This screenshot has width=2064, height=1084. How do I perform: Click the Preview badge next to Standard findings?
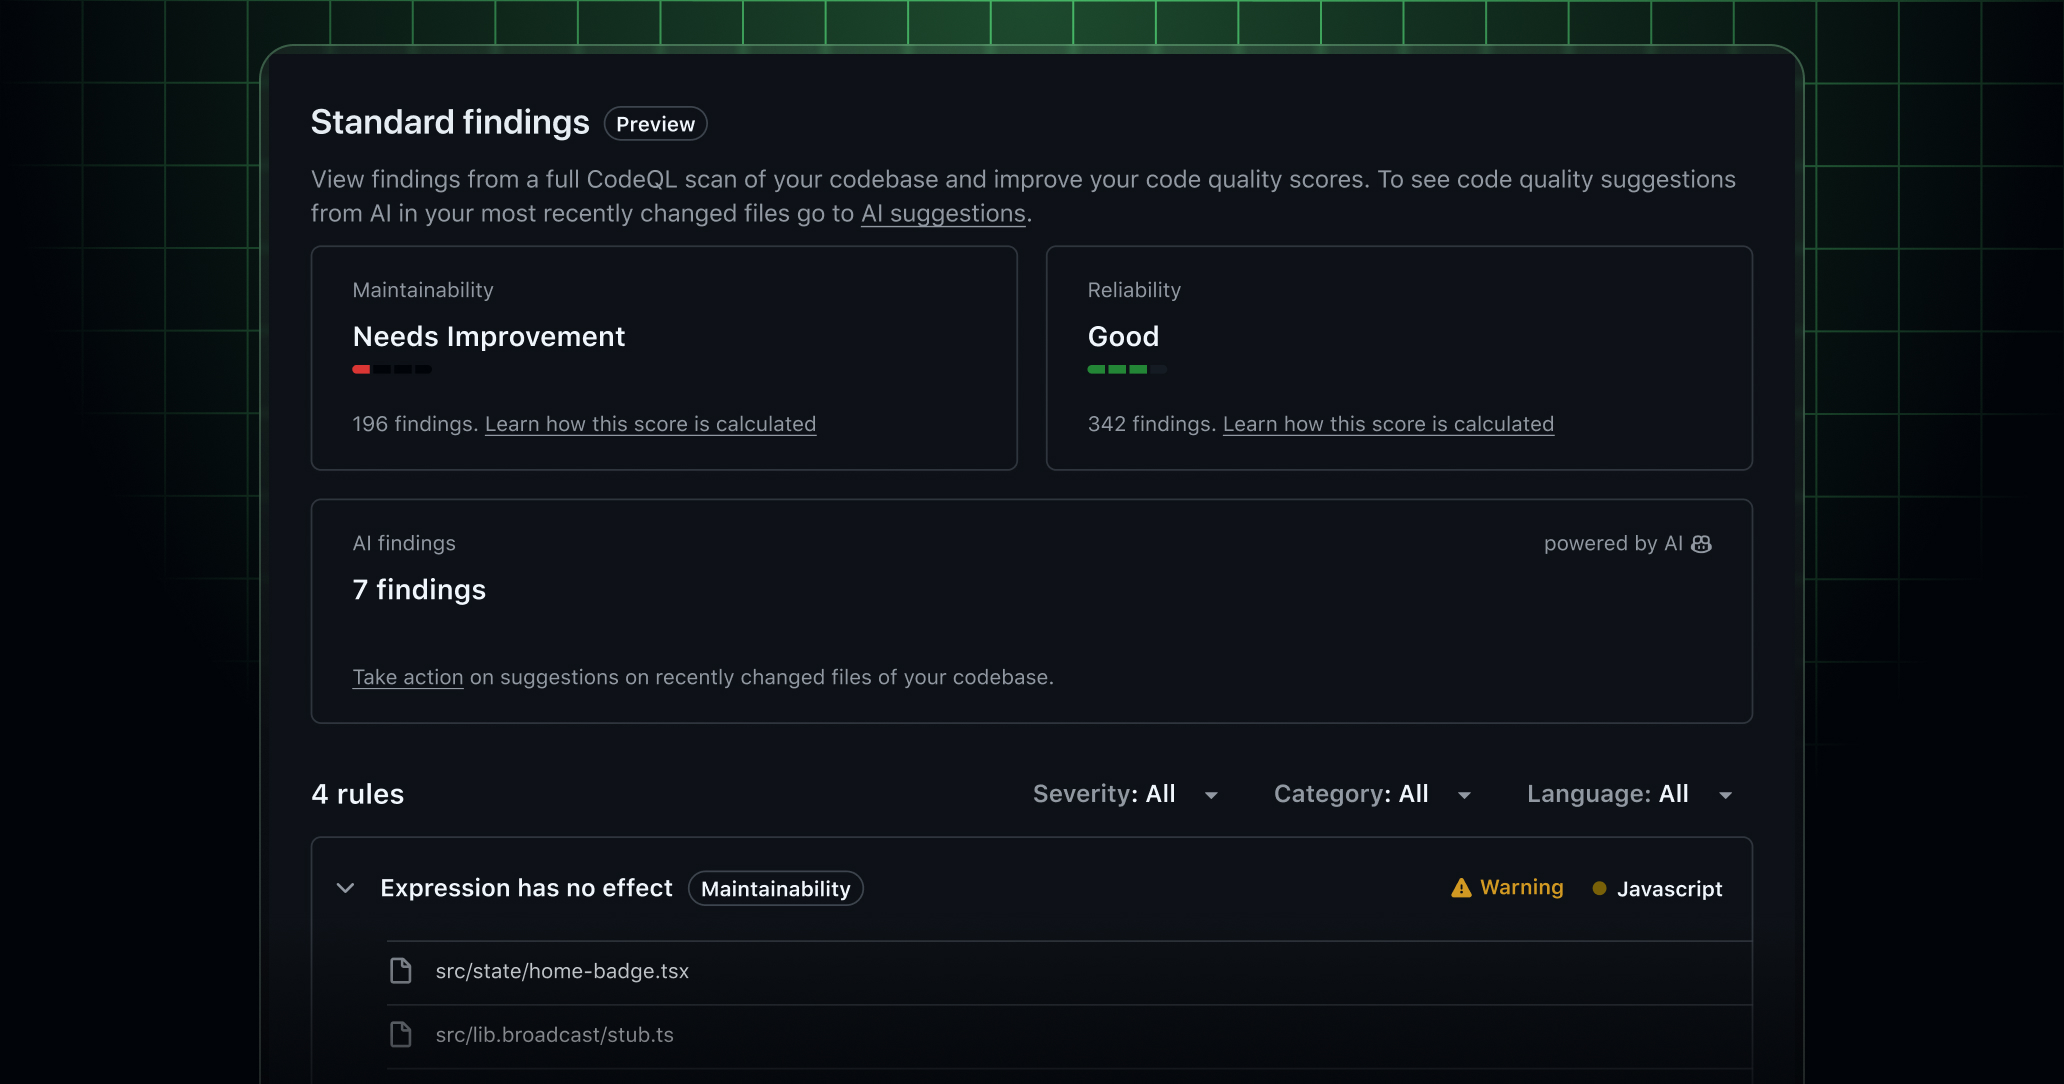click(655, 123)
